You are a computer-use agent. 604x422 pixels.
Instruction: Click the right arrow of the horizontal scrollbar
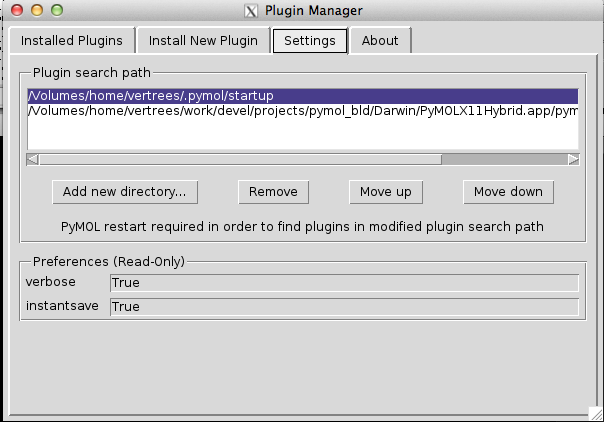click(573, 159)
